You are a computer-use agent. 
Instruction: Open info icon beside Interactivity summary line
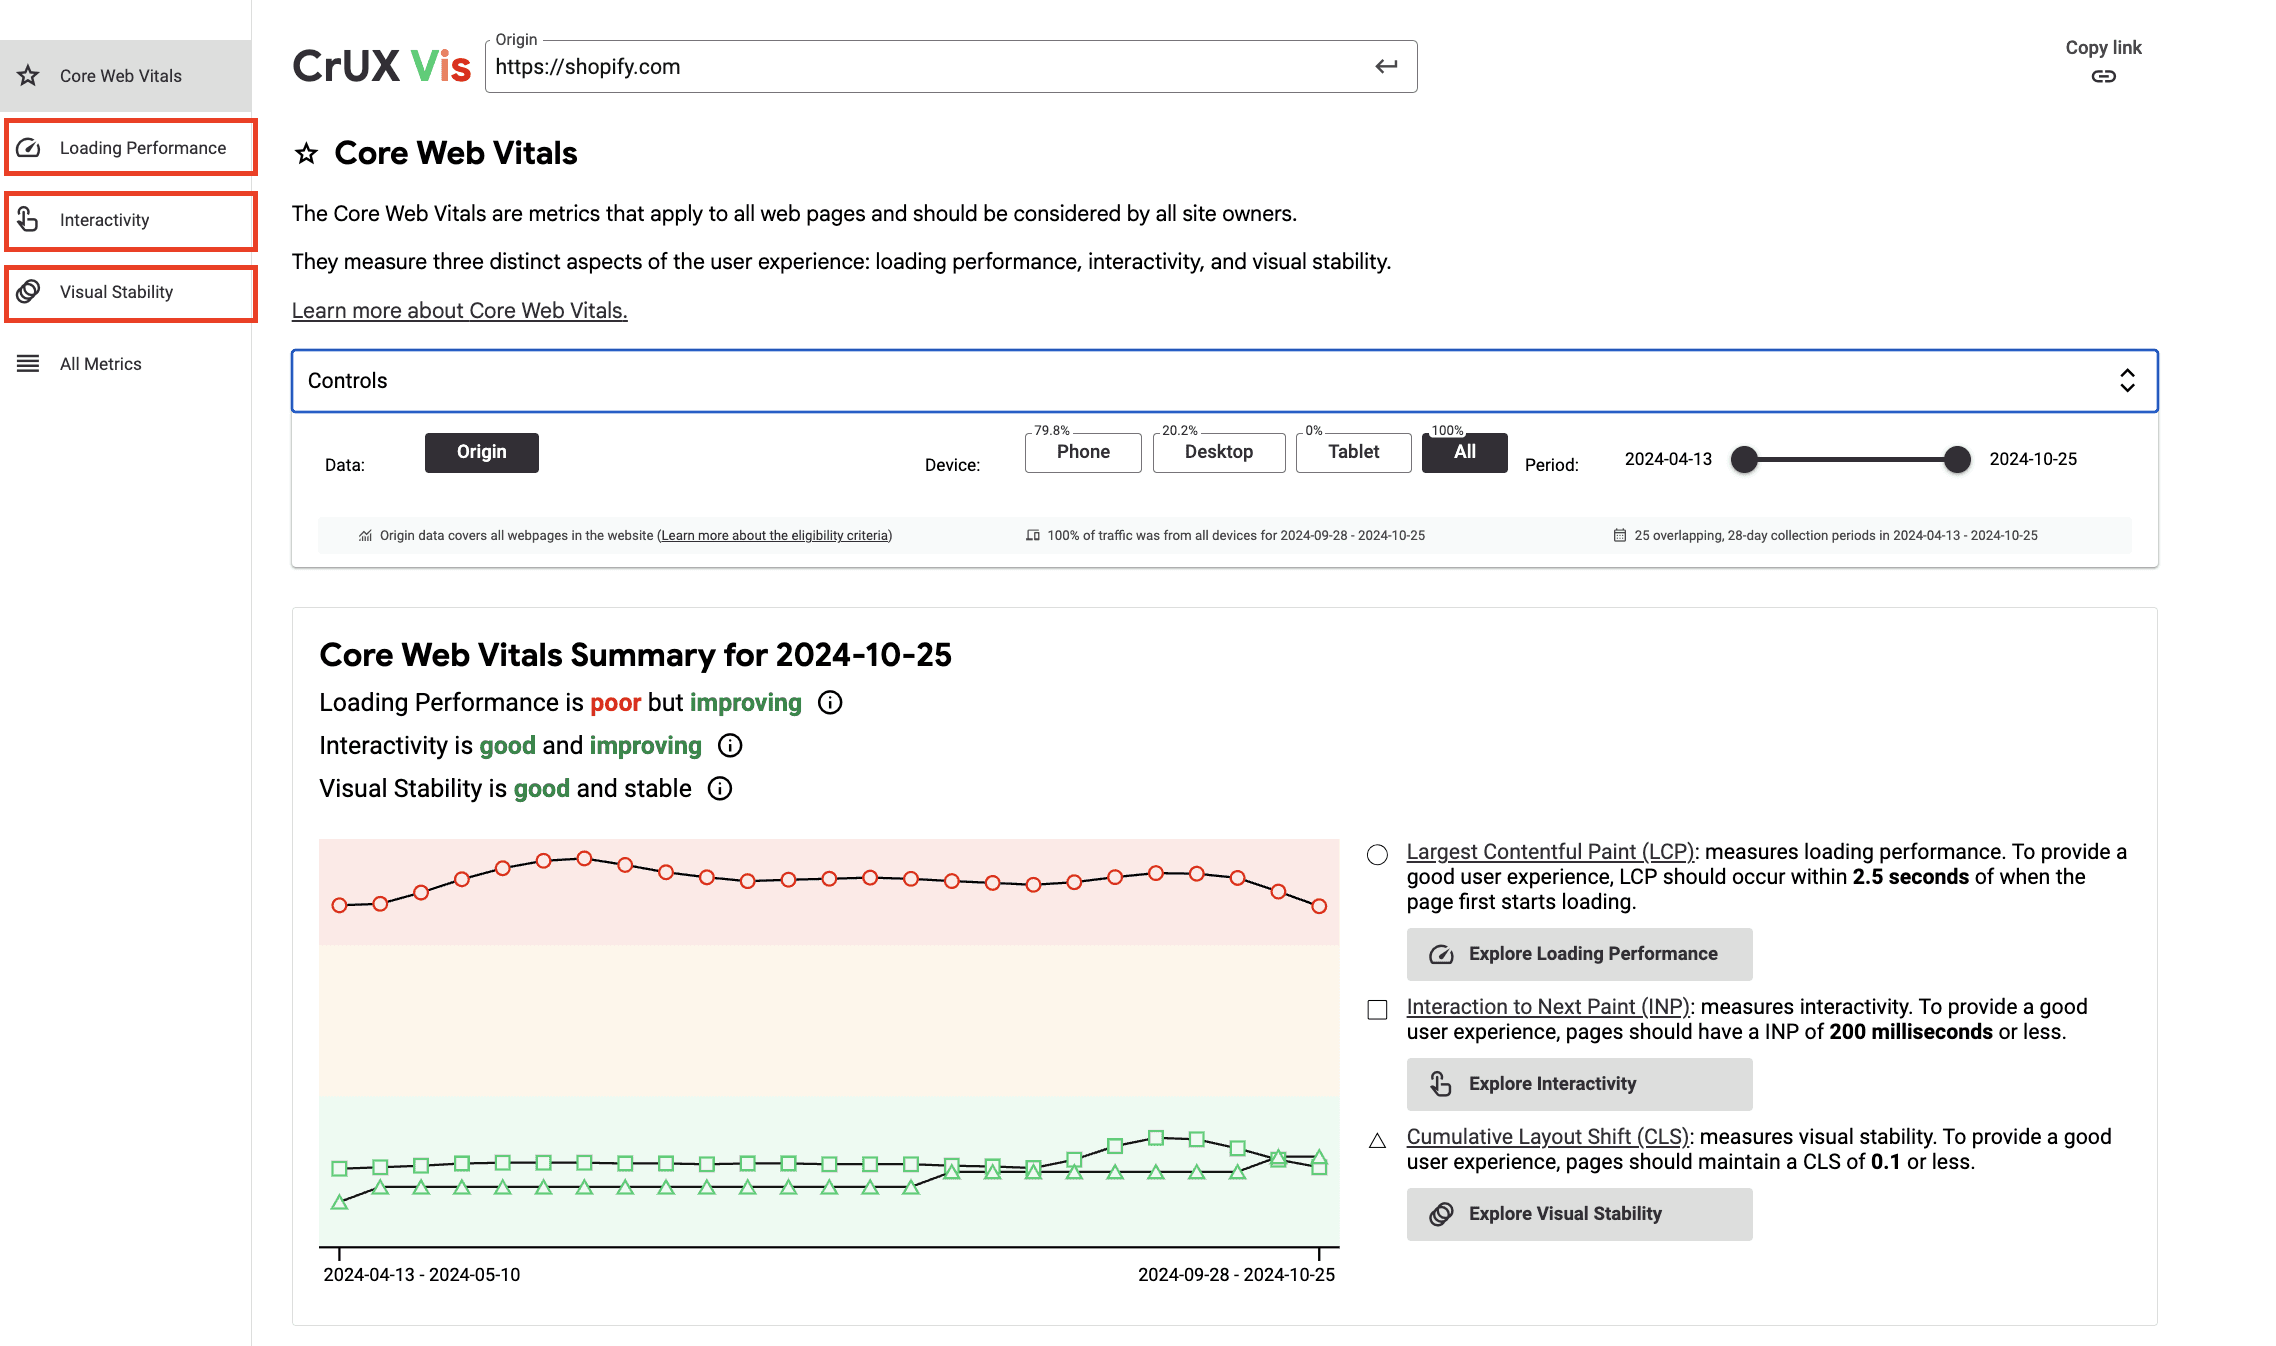tap(730, 746)
